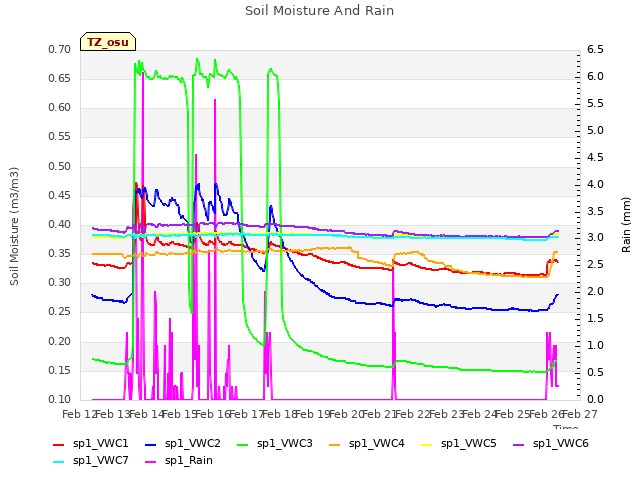640x480 pixels.
Task: Click the chart title Soil Moisture And Rain
Action: pos(320,11)
